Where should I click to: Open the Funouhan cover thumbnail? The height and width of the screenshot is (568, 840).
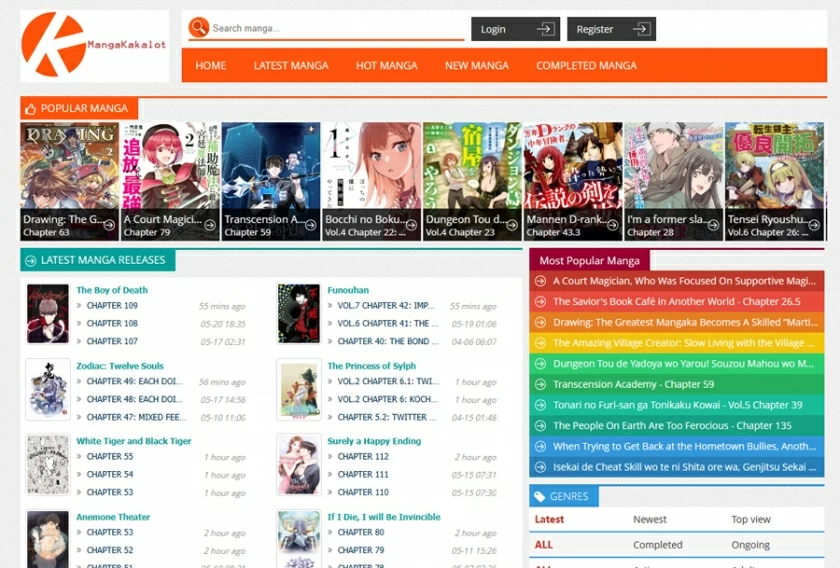coord(299,313)
